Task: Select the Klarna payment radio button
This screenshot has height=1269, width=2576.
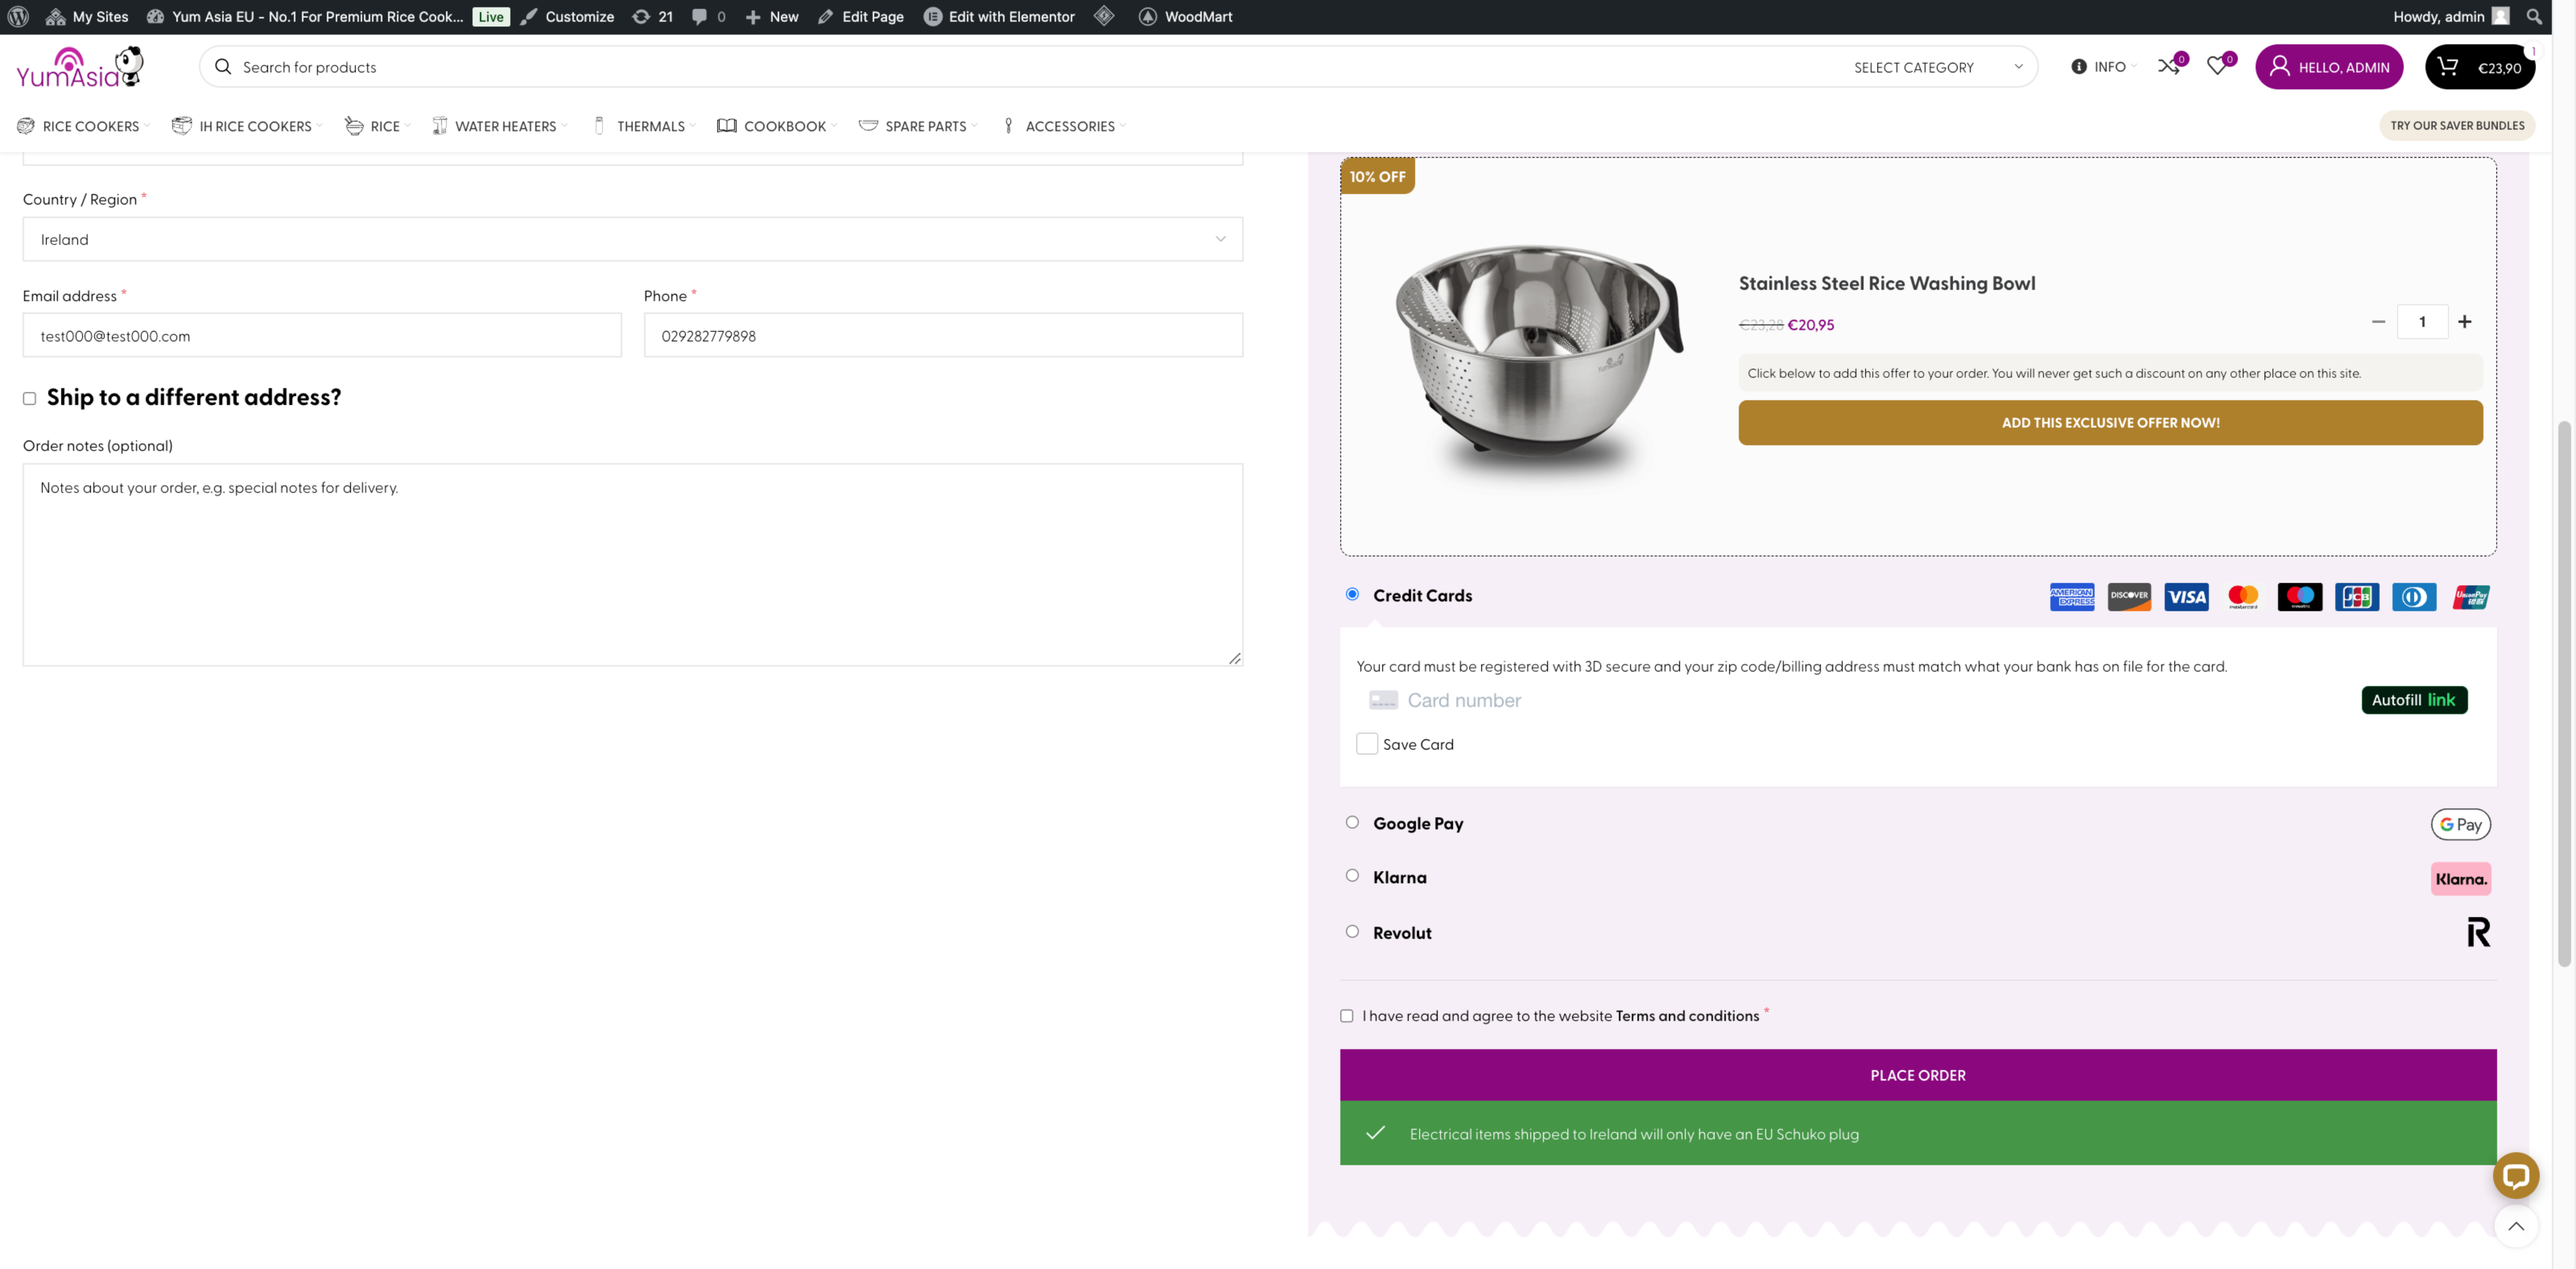Action: (x=1352, y=876)
